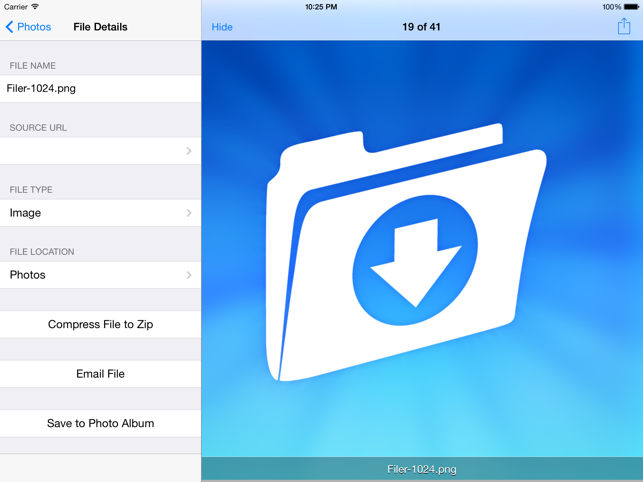Tap the Photos file location label
Viewport: 643px width, 482px height.
tap(28, 275)
